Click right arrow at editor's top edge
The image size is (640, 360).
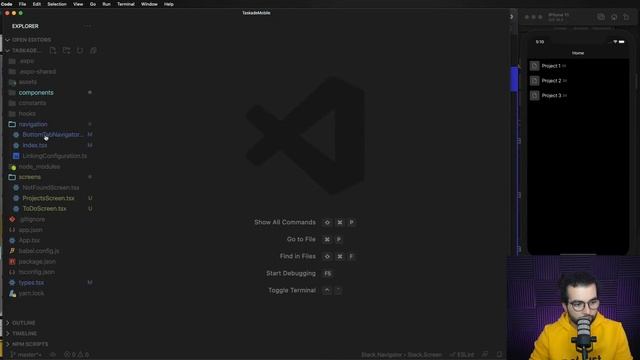(x=511, y=17)
